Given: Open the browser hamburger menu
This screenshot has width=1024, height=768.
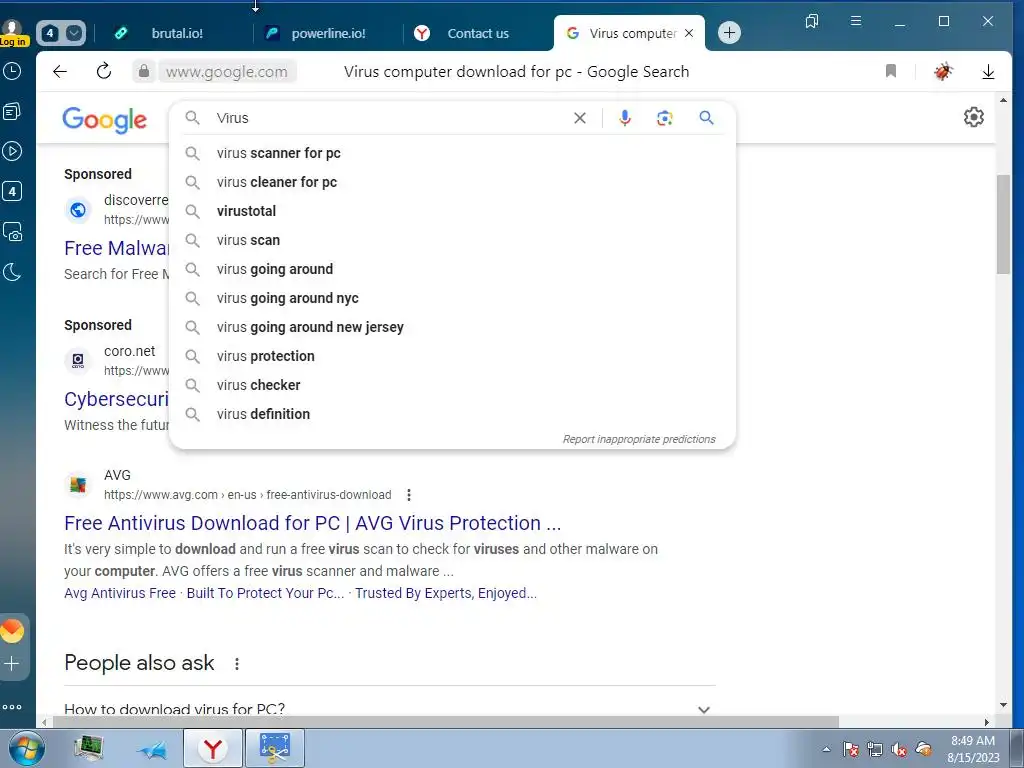Looking at the screenshot, I should [x=856, y=21].
